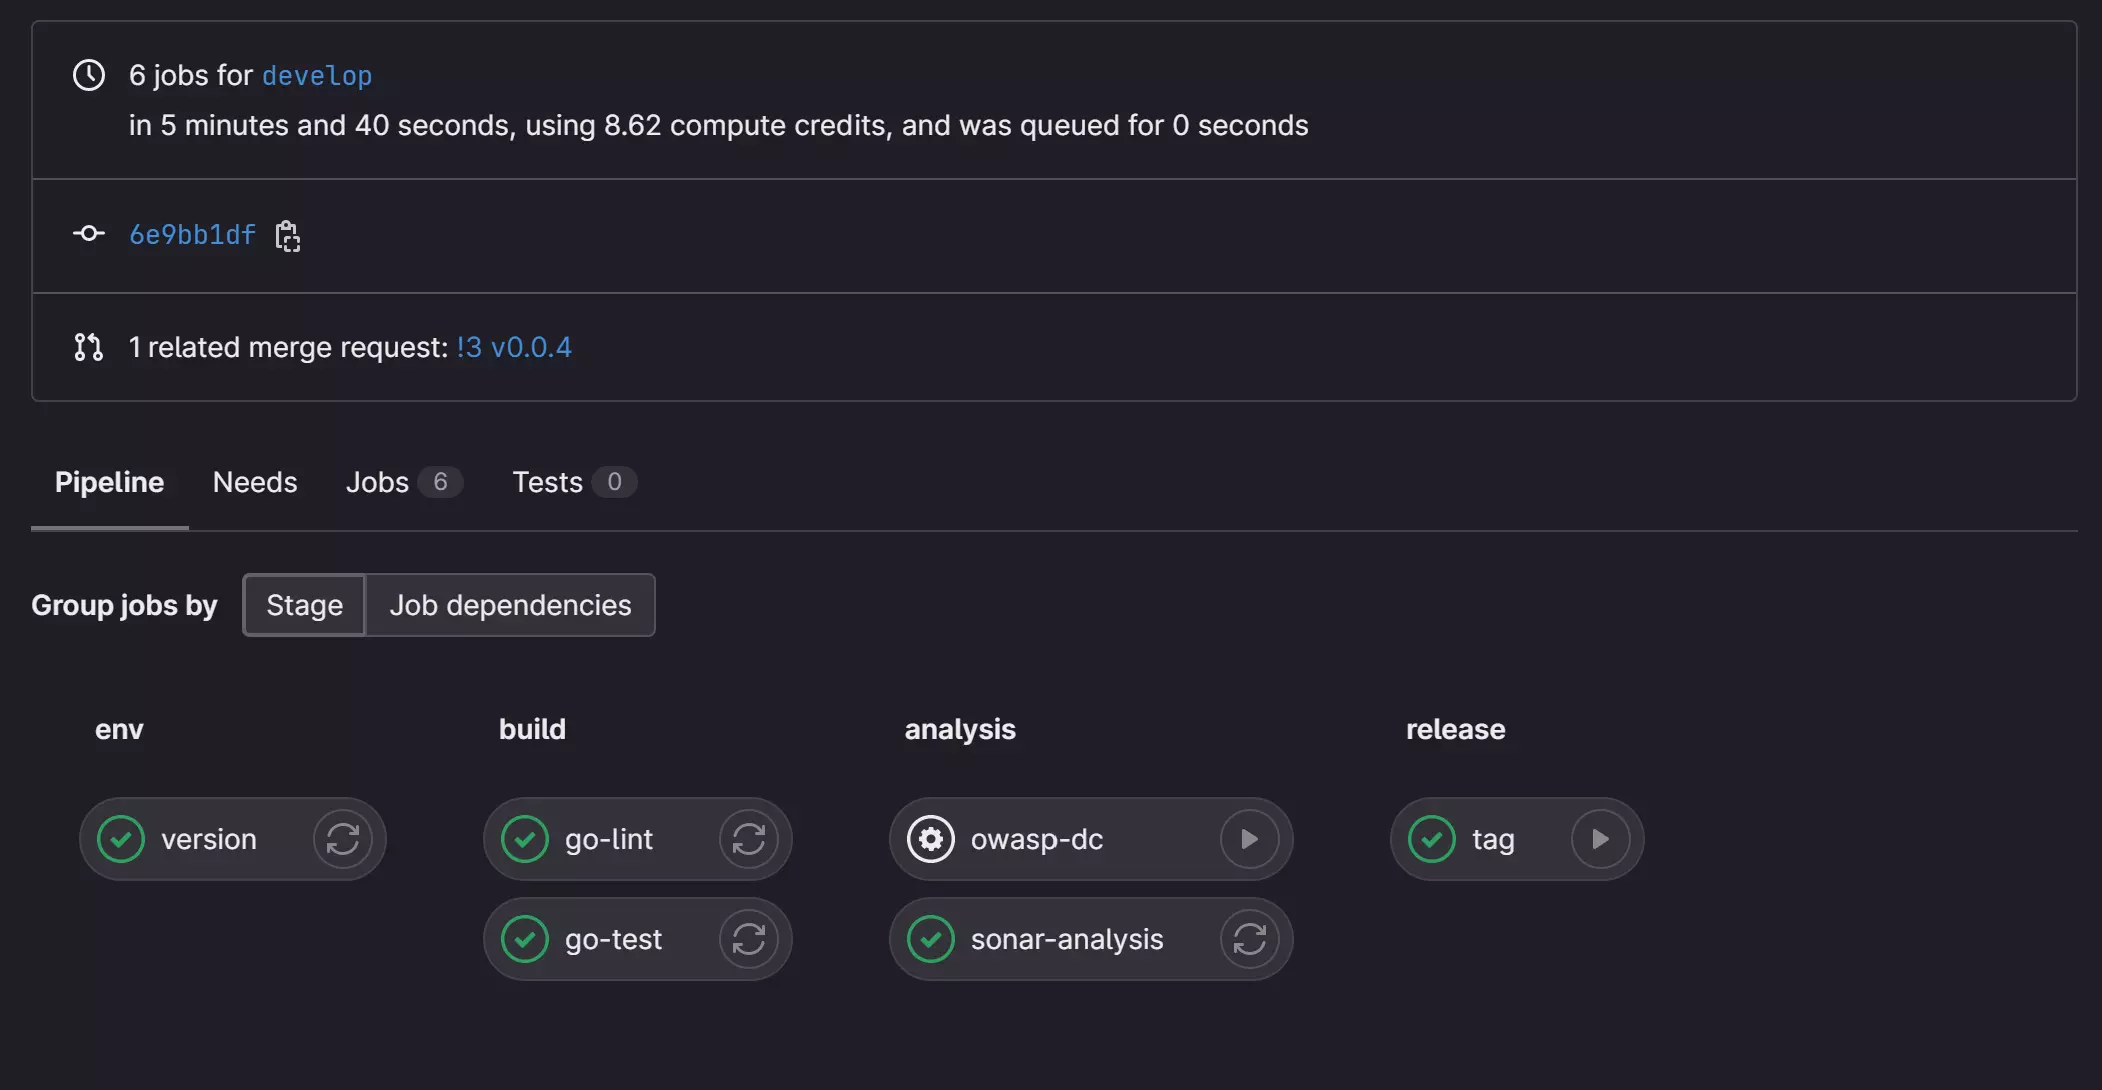This screenshot has height=1090, width=2102.
Task: Click the Group jobs by label
Action: click(x=124, y=606)
